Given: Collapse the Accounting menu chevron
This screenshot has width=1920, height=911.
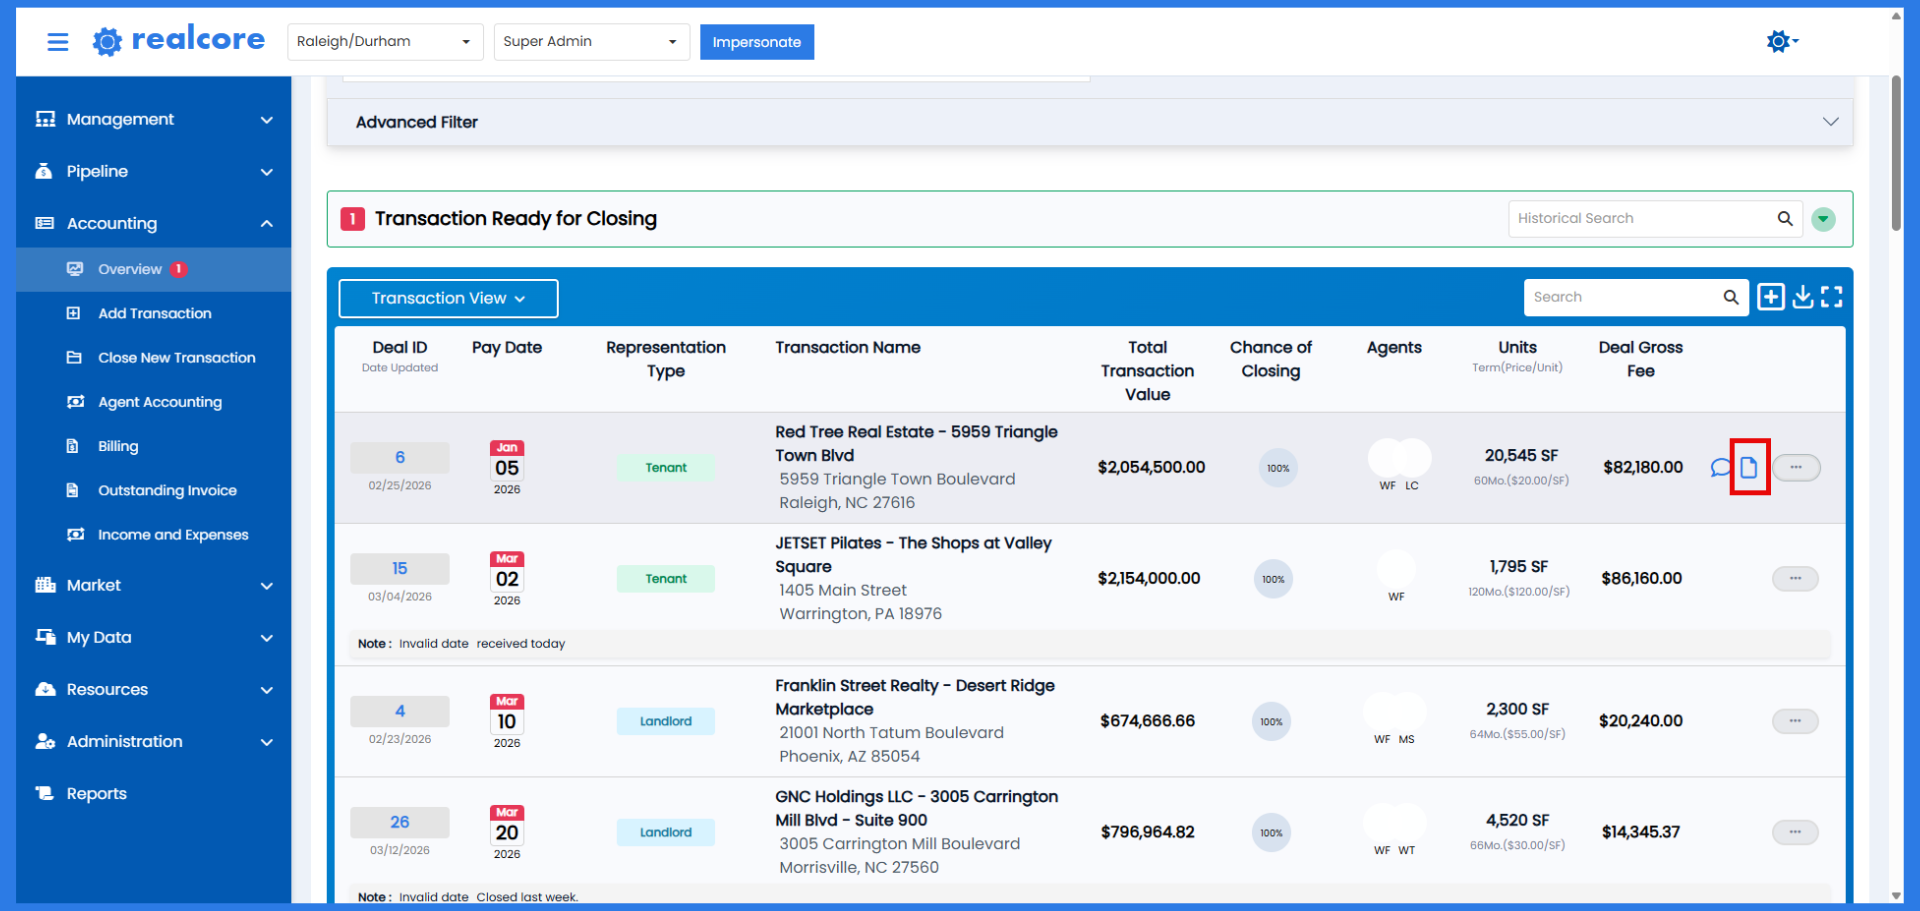Looking at the screenshot, I should pyautogui.click(x=267, y=224).
